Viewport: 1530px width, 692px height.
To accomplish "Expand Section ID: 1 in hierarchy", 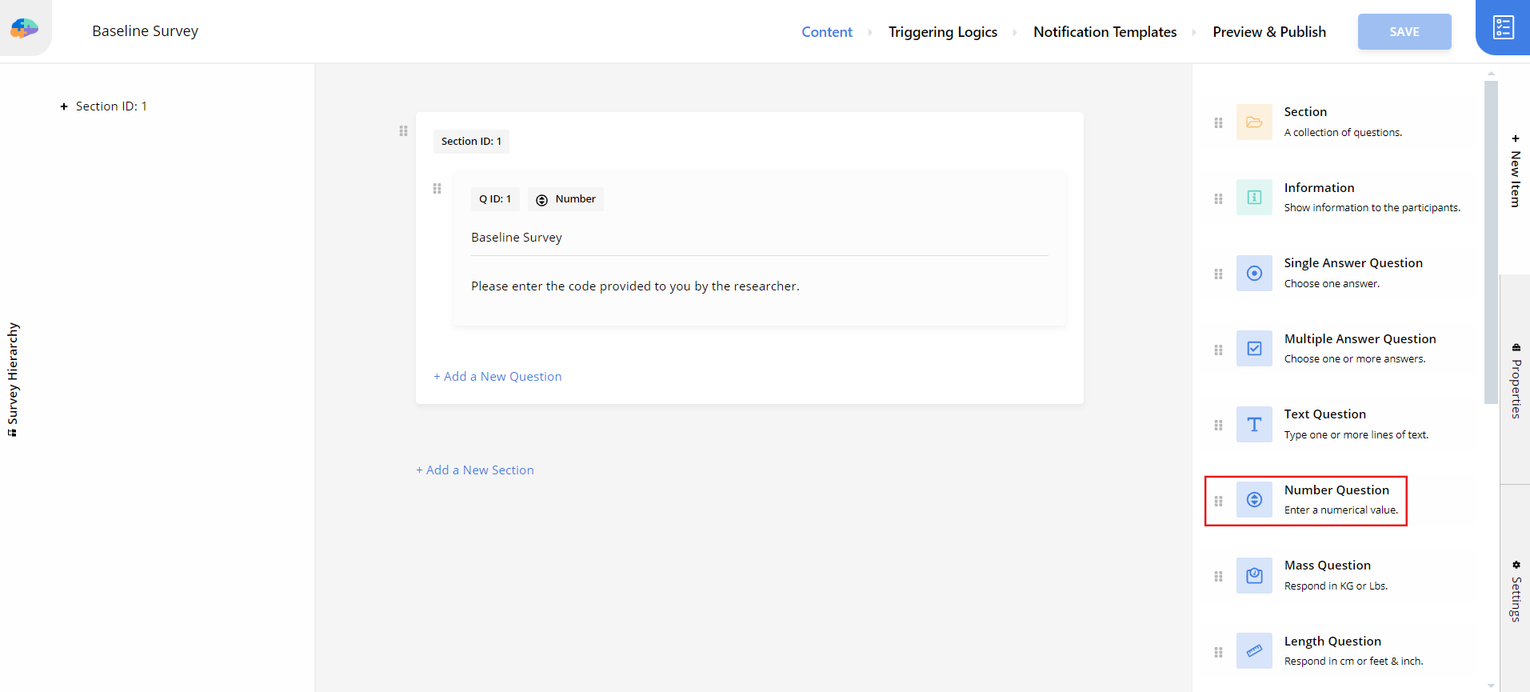I will coord(64,107).
